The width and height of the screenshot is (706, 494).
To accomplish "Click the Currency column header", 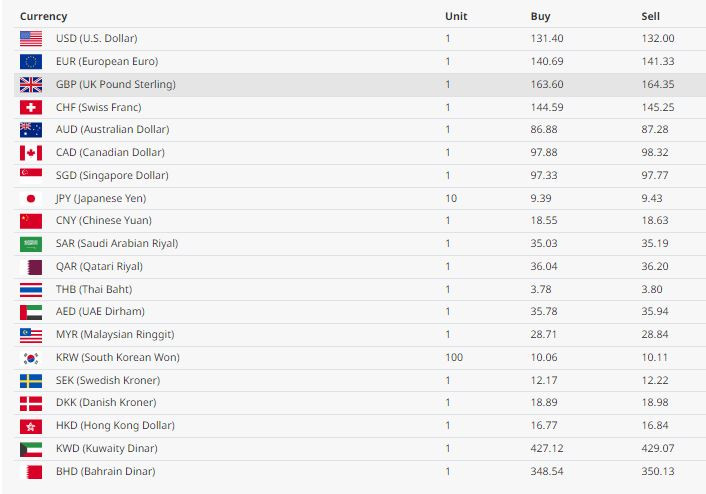I will point(44,16).
